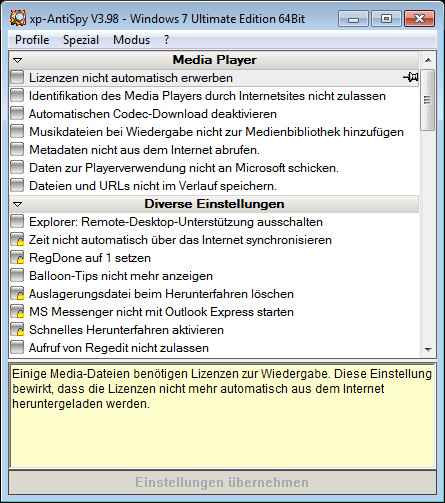Click the xp-AntiSpy app icon in title bar
Viewport: 445px width, 503px height.
click(x=18, y=18)
